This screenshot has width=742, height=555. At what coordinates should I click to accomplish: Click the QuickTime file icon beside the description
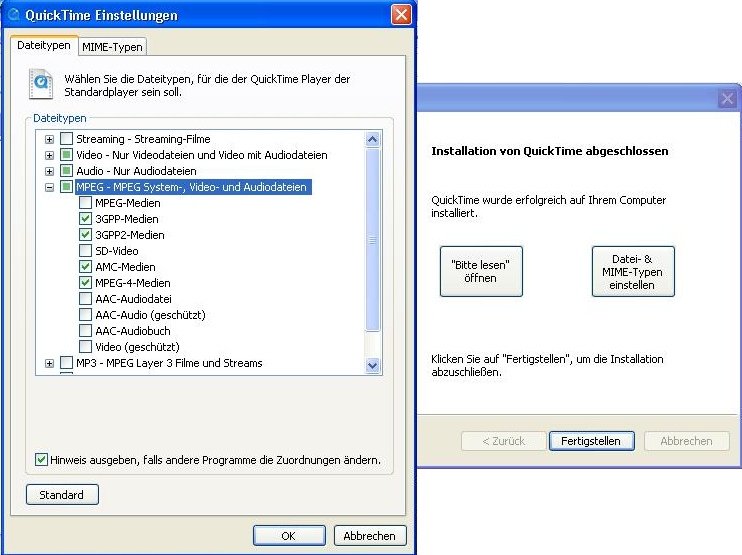(41, 84)
